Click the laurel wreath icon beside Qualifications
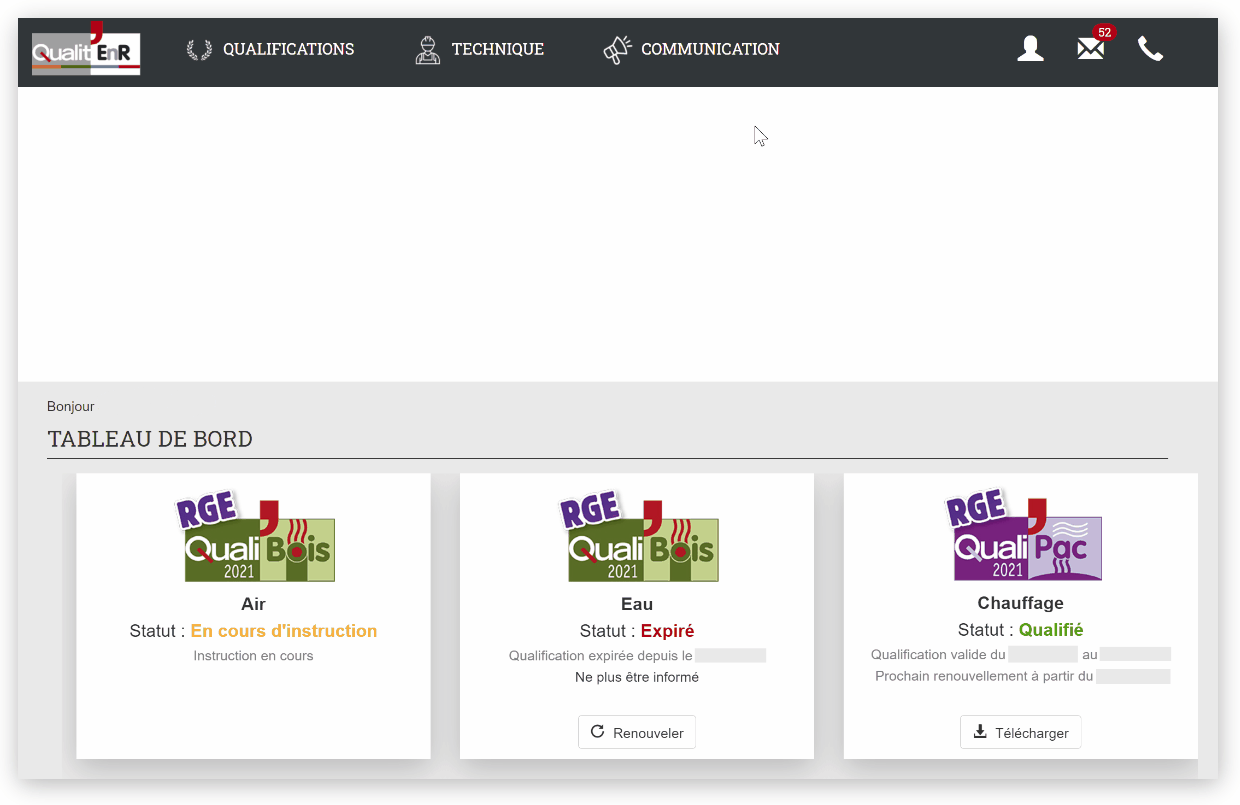 (199, 50)
